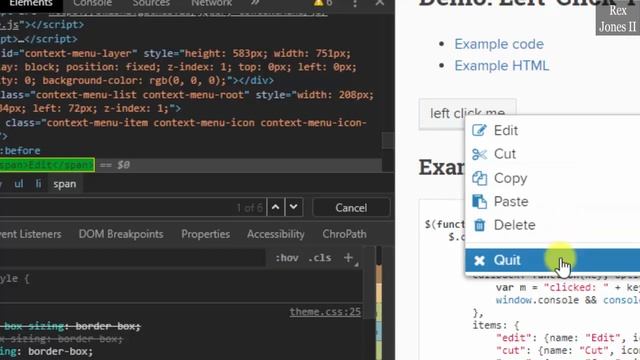Select Paste in the context menu
The height and width of the screenshot is (360, 640).
pos(553,202)
